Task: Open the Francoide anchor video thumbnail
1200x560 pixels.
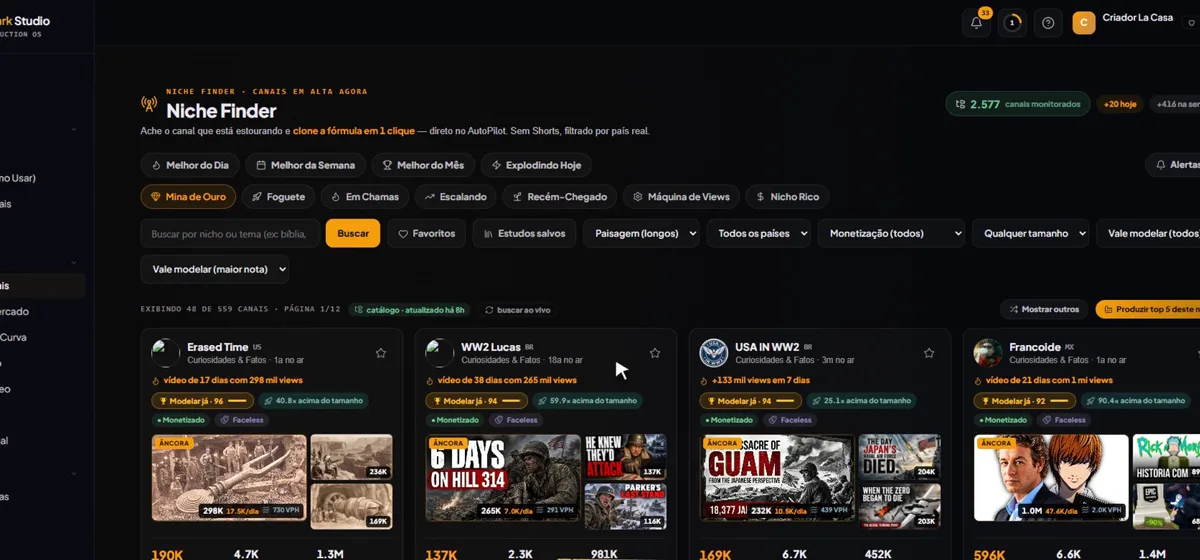Action: click(x=1051, y=478)
